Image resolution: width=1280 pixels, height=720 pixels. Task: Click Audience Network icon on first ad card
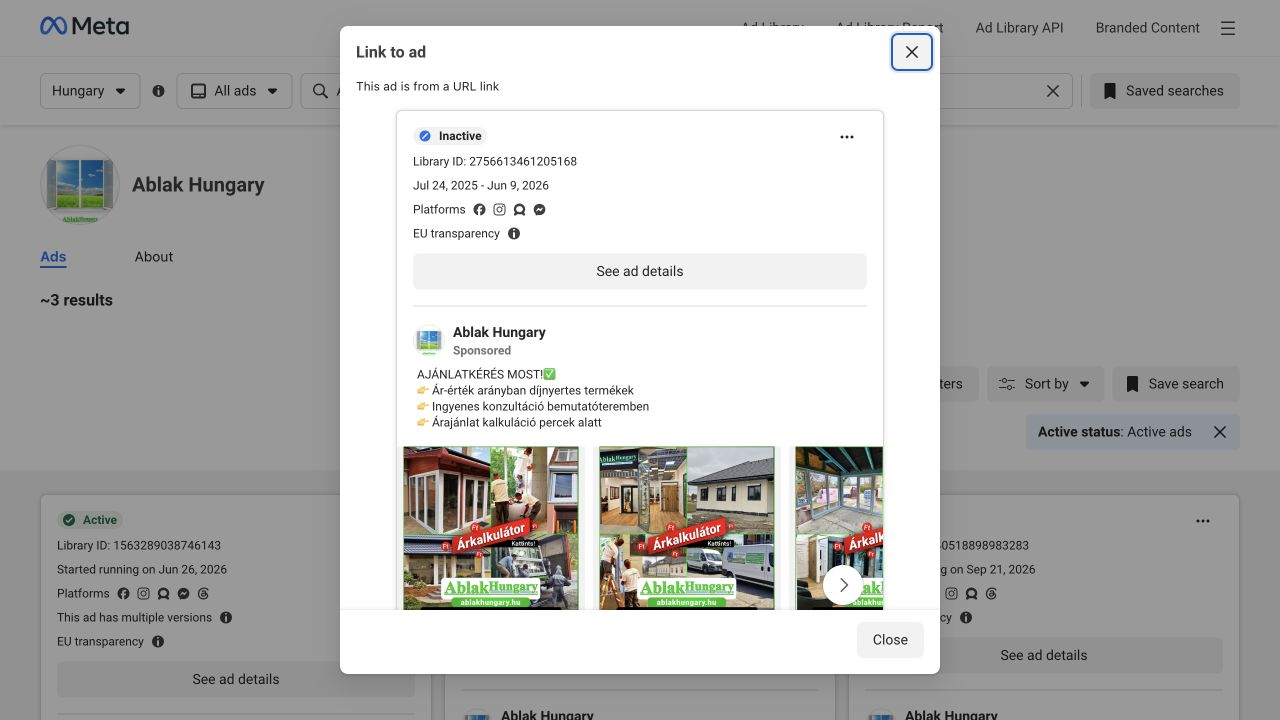[x=163, y=594]
